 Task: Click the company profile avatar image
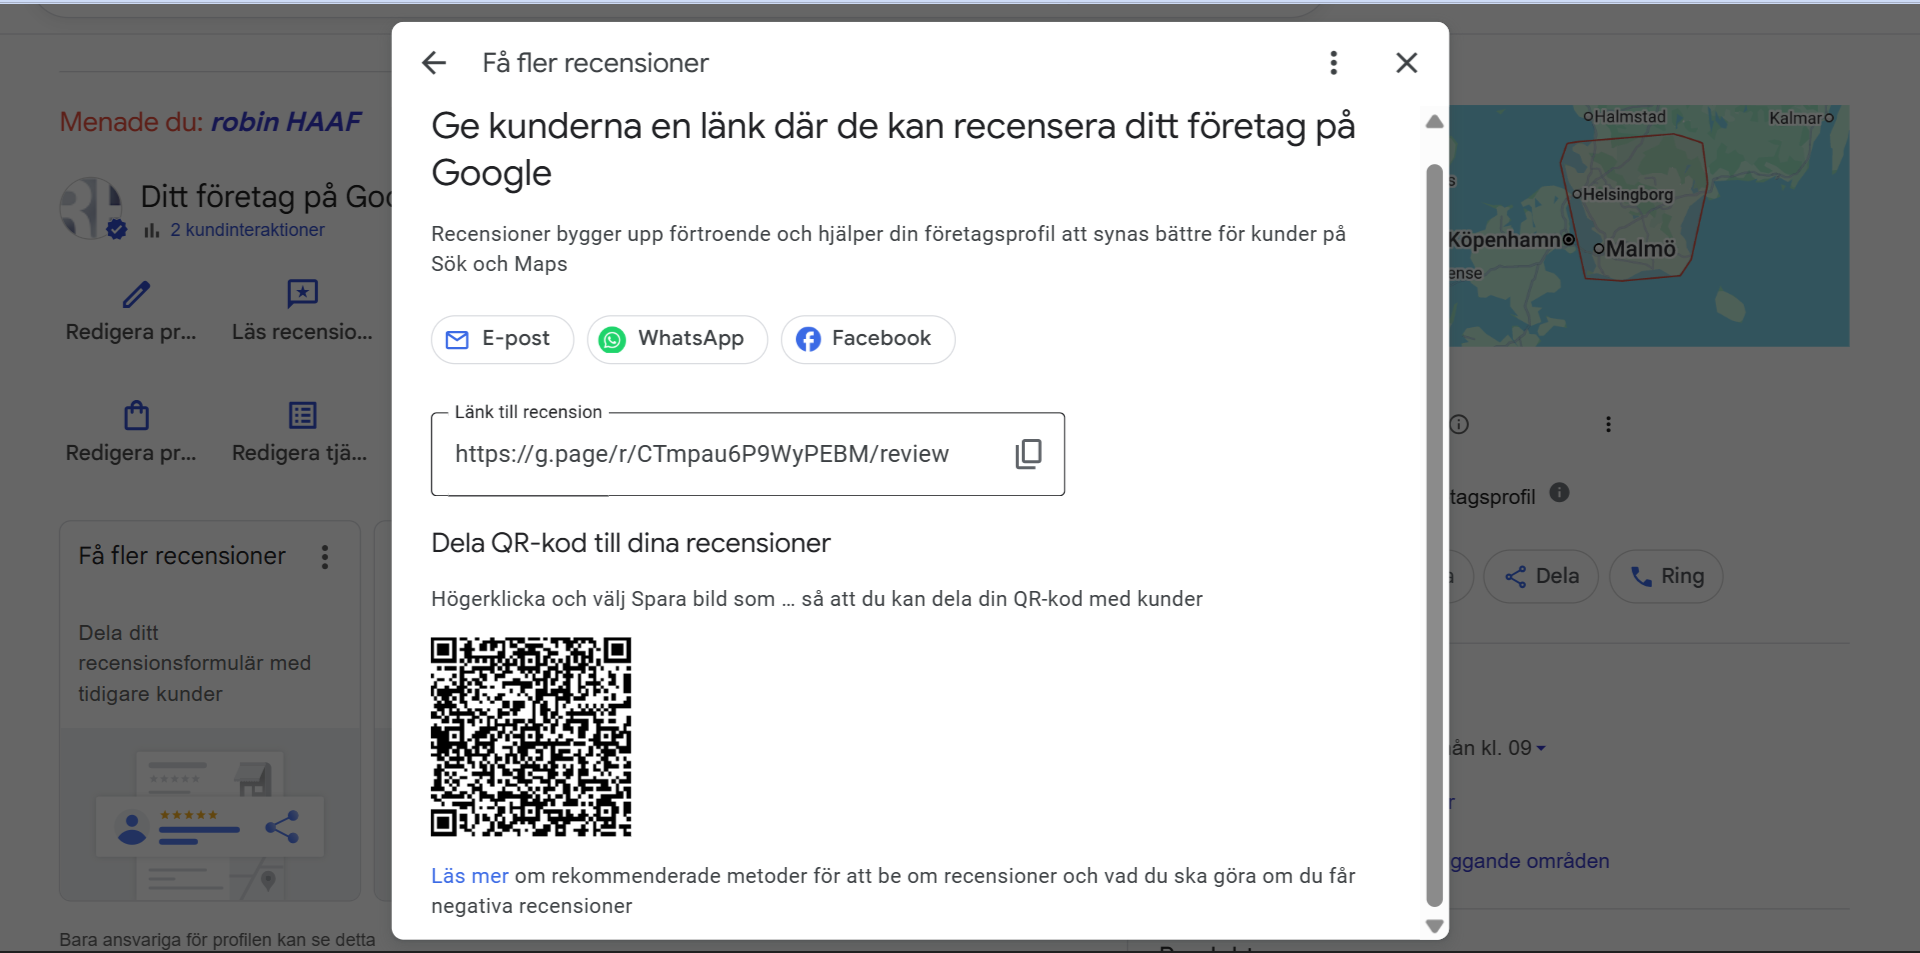[92, 208]
